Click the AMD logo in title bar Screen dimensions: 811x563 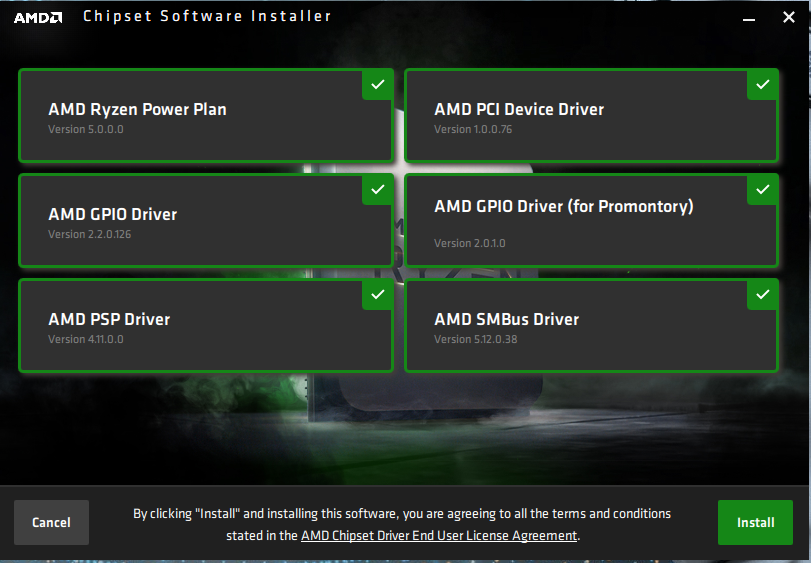point(38,18)
